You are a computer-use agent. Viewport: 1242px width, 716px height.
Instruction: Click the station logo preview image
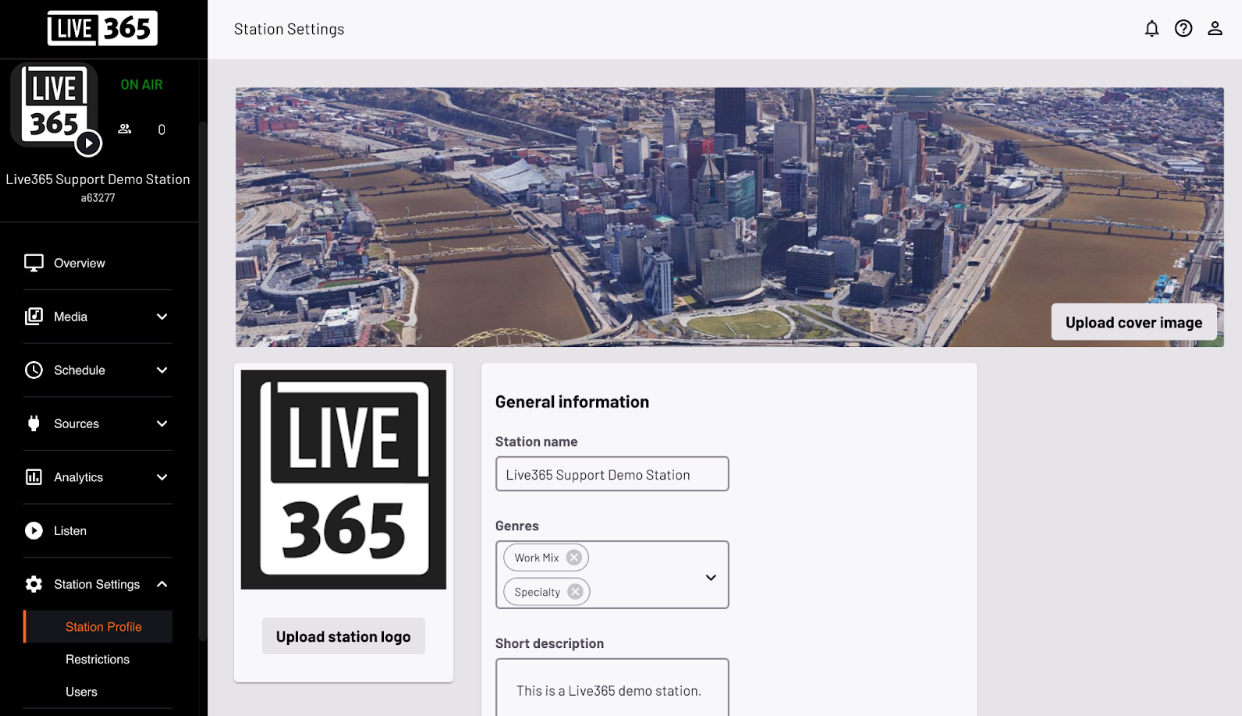pos(344,480)
